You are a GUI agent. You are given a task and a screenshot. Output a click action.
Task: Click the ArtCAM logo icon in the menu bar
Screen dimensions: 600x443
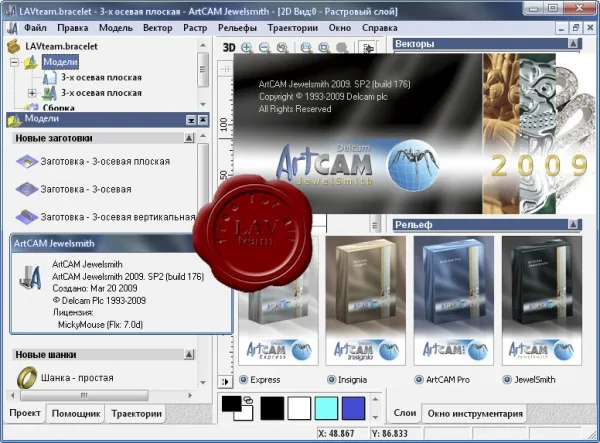[12, 28]
